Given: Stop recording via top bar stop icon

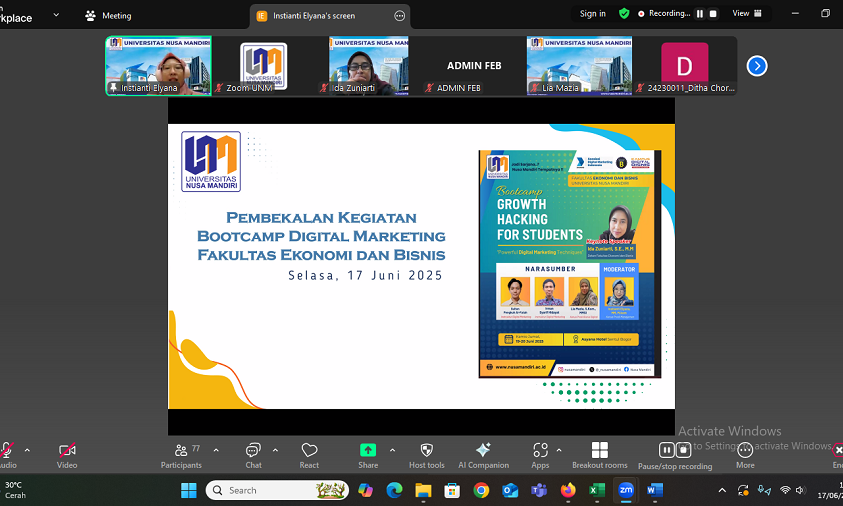Looking at the screenshot, I should [x=713, y=14].
